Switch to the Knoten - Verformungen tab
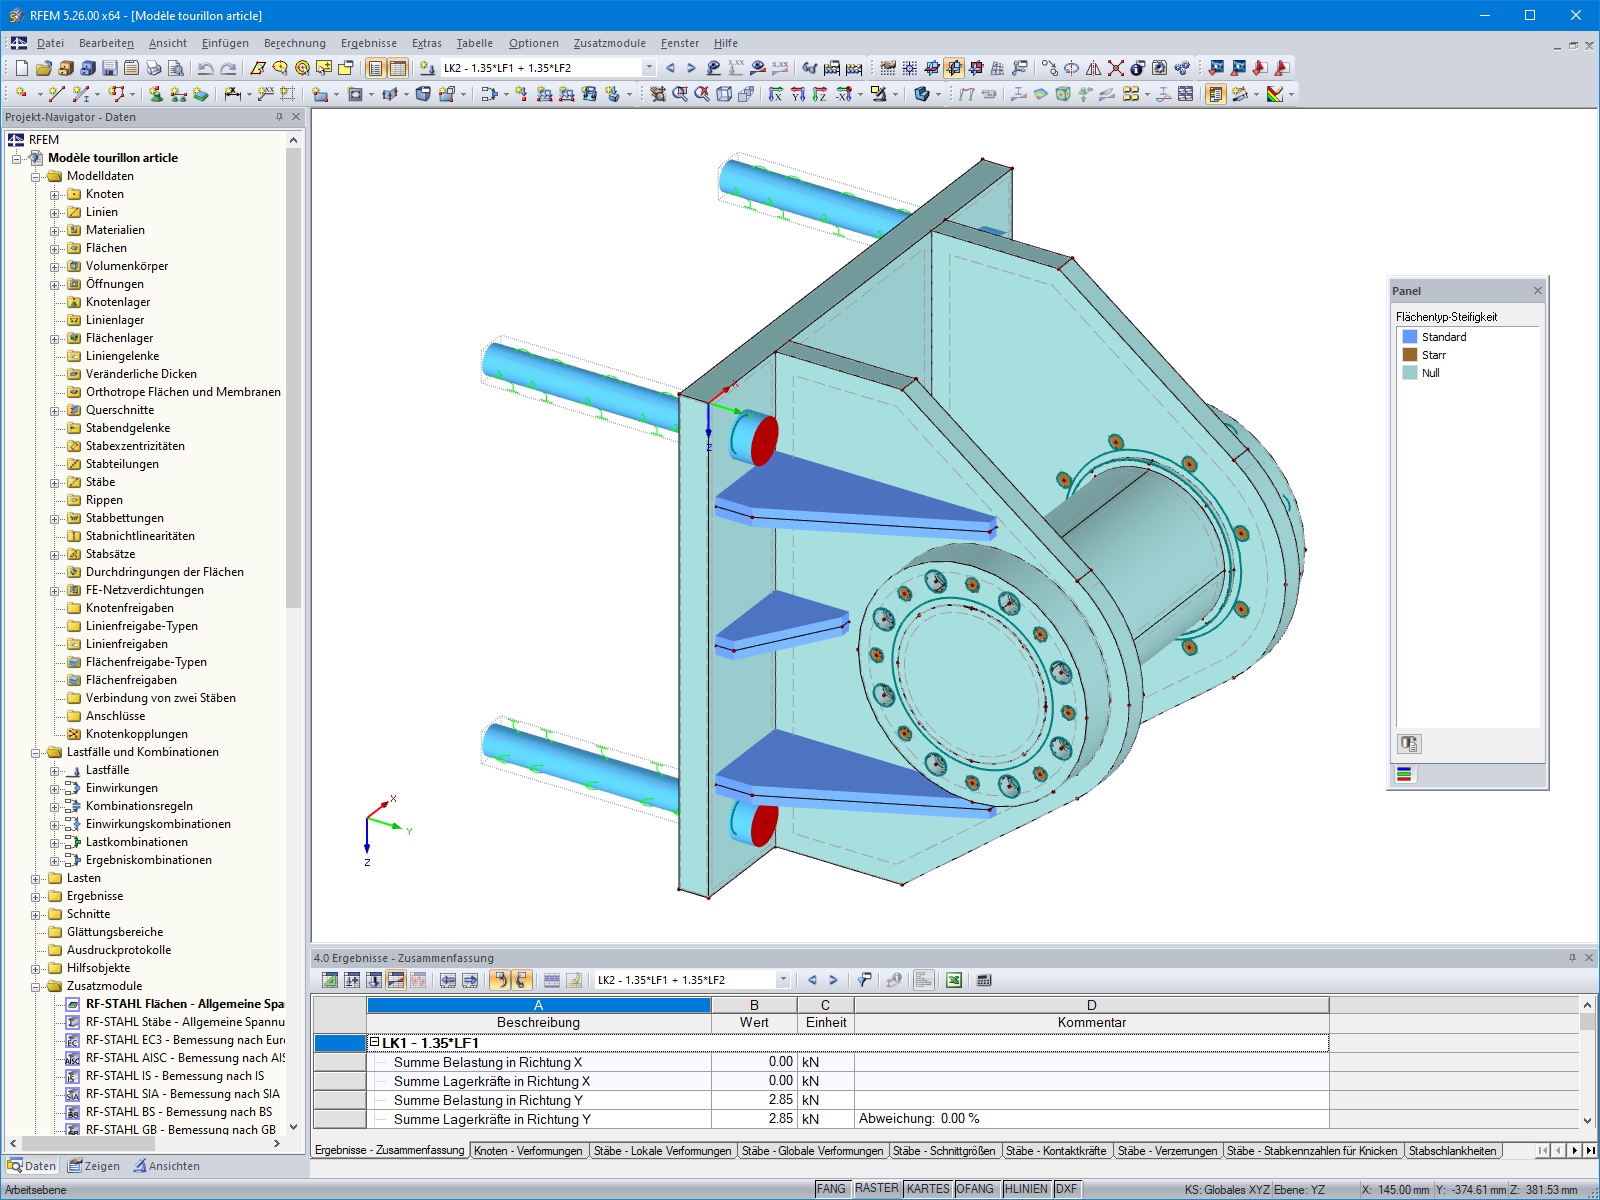Screen dimensions: 1600x1200 point(529,1151)
